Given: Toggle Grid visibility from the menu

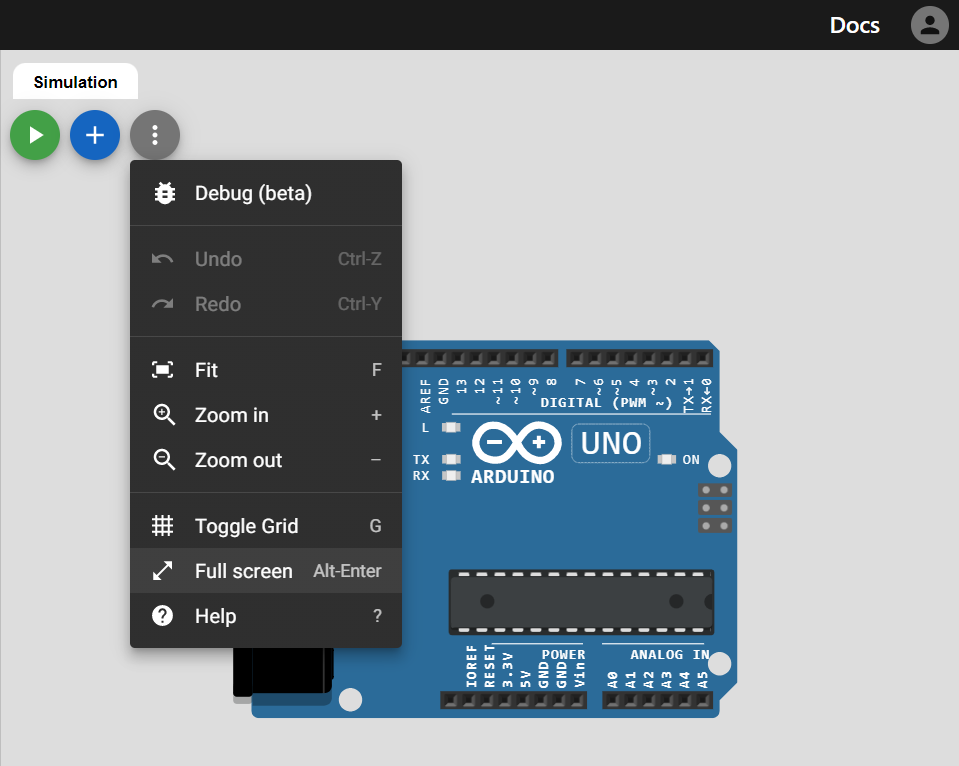Looking at the screenshot, I should (266, 526).
